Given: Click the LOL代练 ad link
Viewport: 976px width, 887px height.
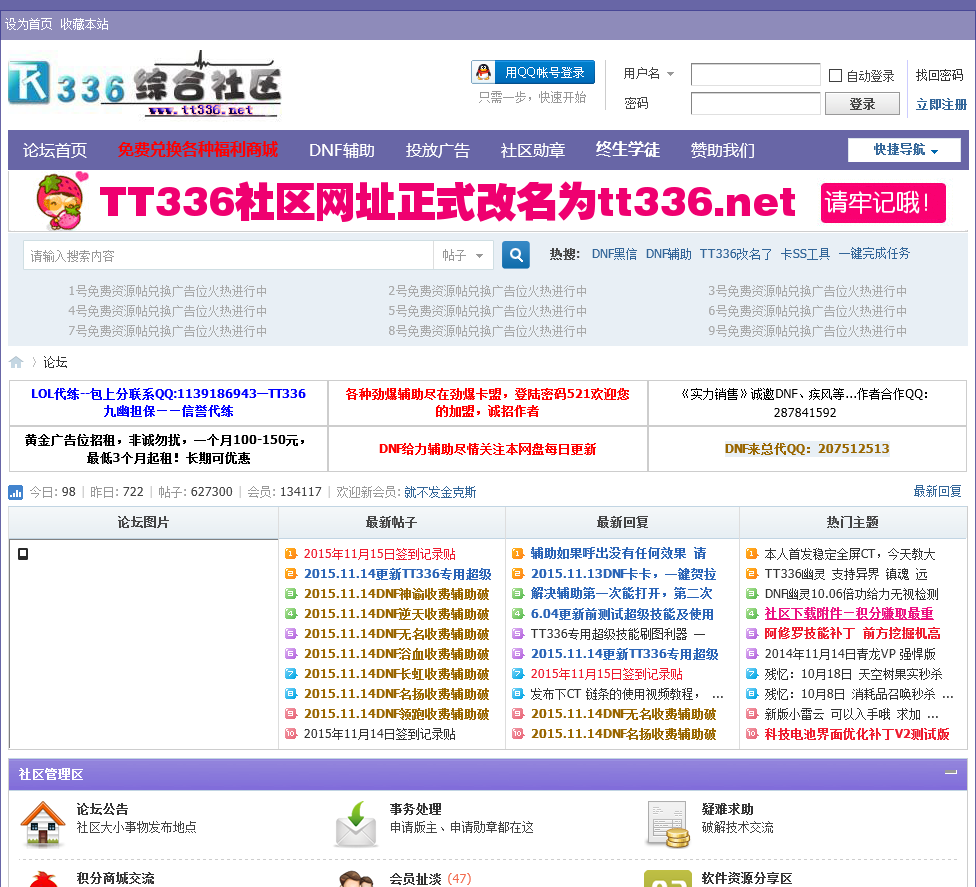Looking at the screenshot, I should tap(168, 402).
